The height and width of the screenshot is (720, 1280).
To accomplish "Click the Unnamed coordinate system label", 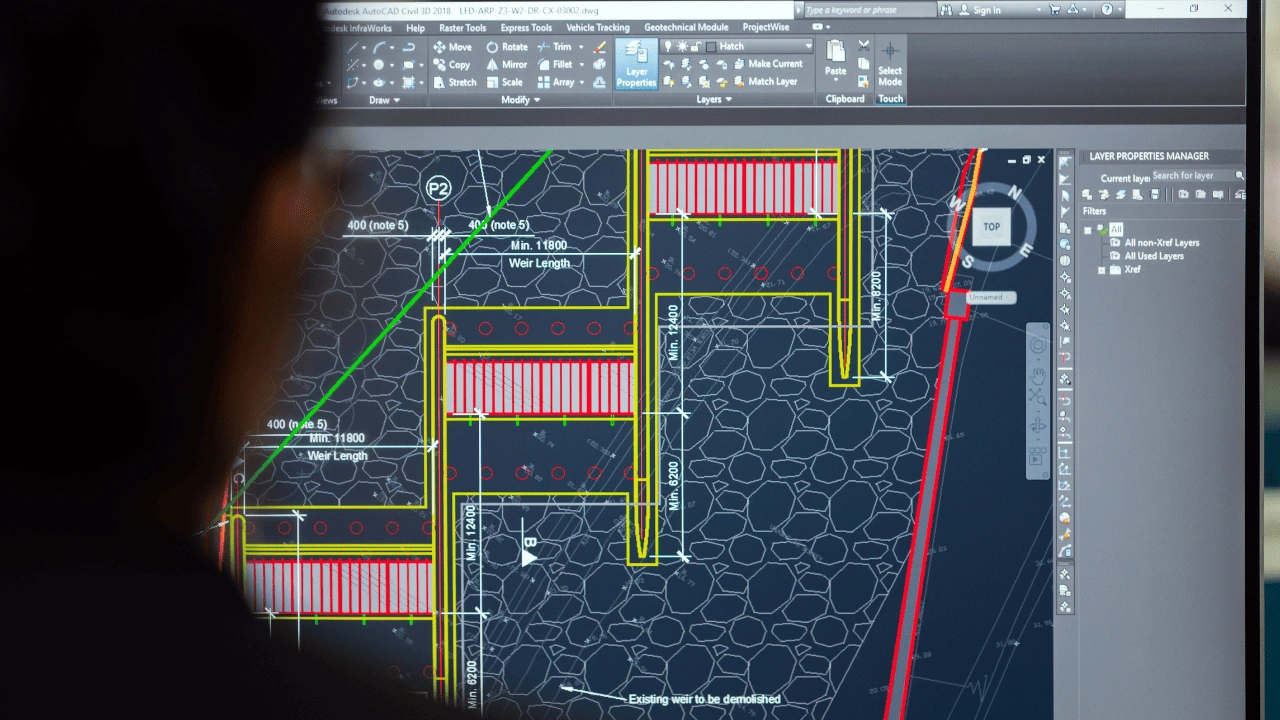I will tap(991, 297).
